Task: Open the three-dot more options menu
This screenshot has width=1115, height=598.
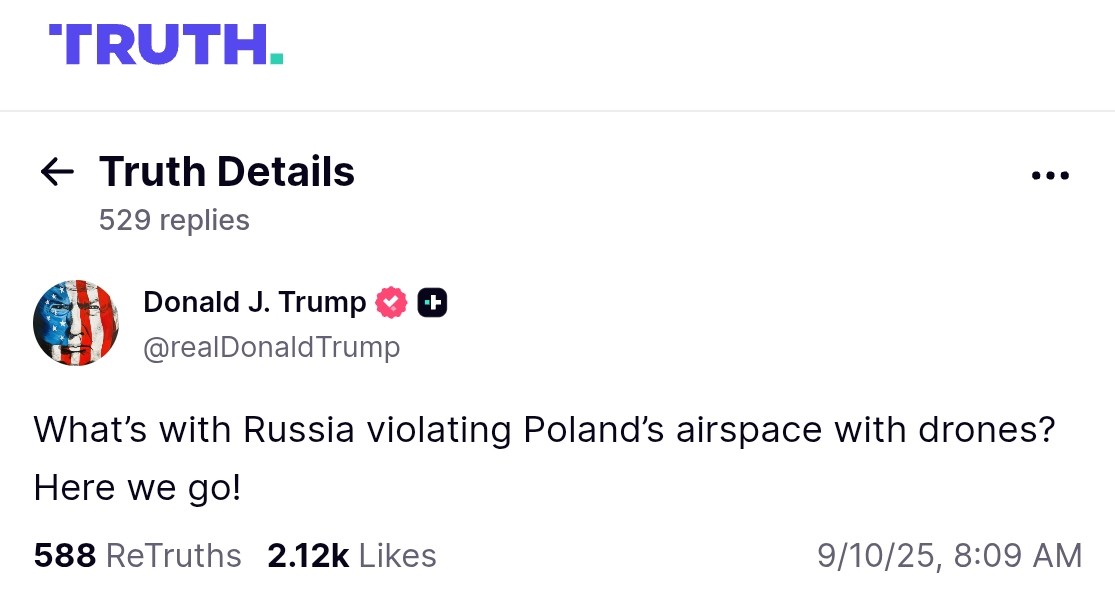Action: (1050, 176)
